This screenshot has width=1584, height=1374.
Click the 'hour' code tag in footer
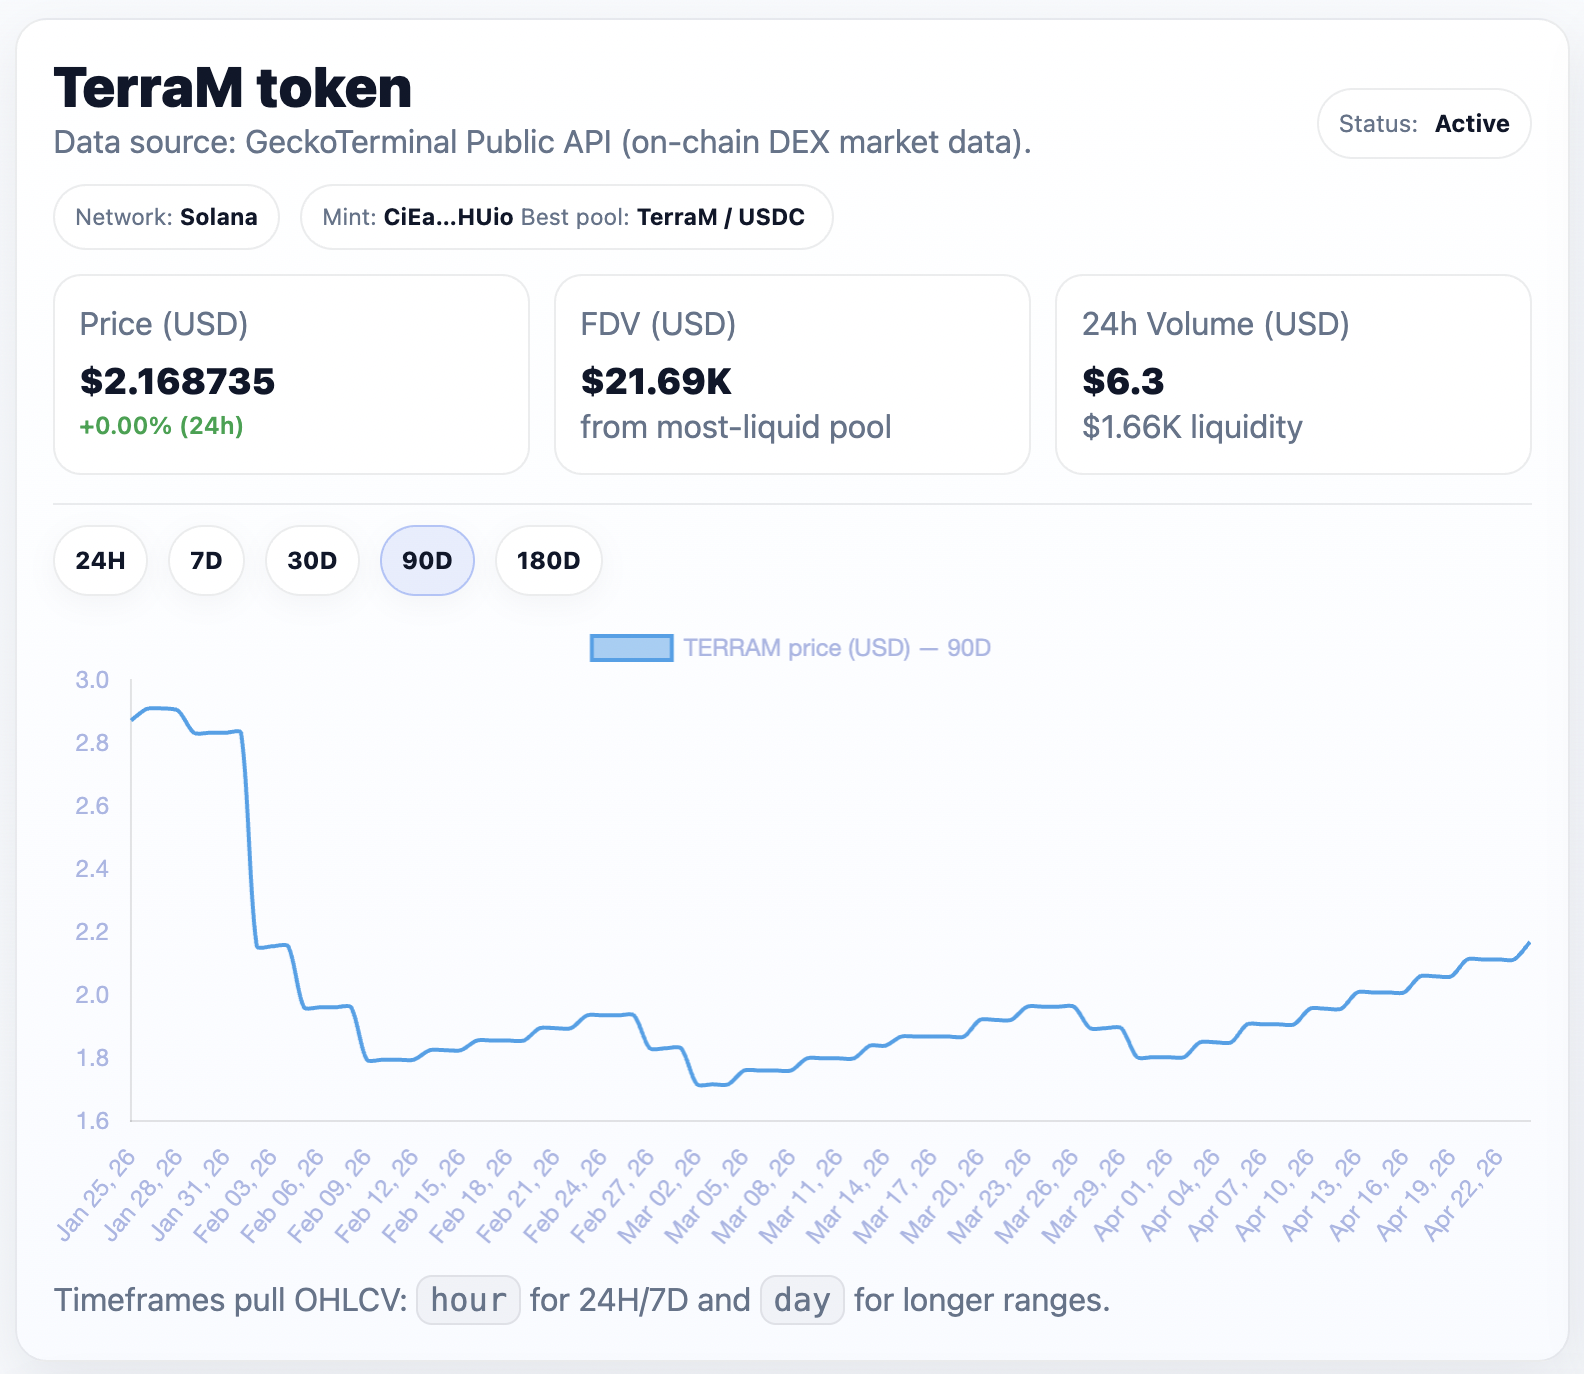(x=468, y=1300)
